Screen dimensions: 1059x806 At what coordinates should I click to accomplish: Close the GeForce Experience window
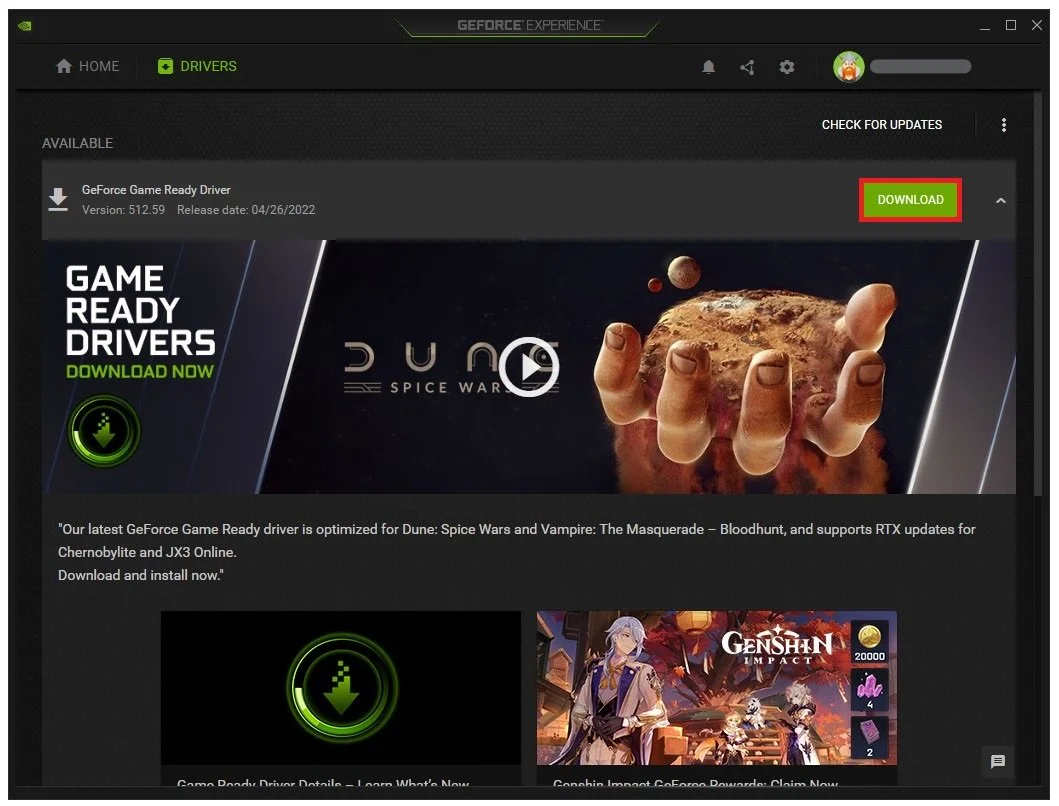1037,26
